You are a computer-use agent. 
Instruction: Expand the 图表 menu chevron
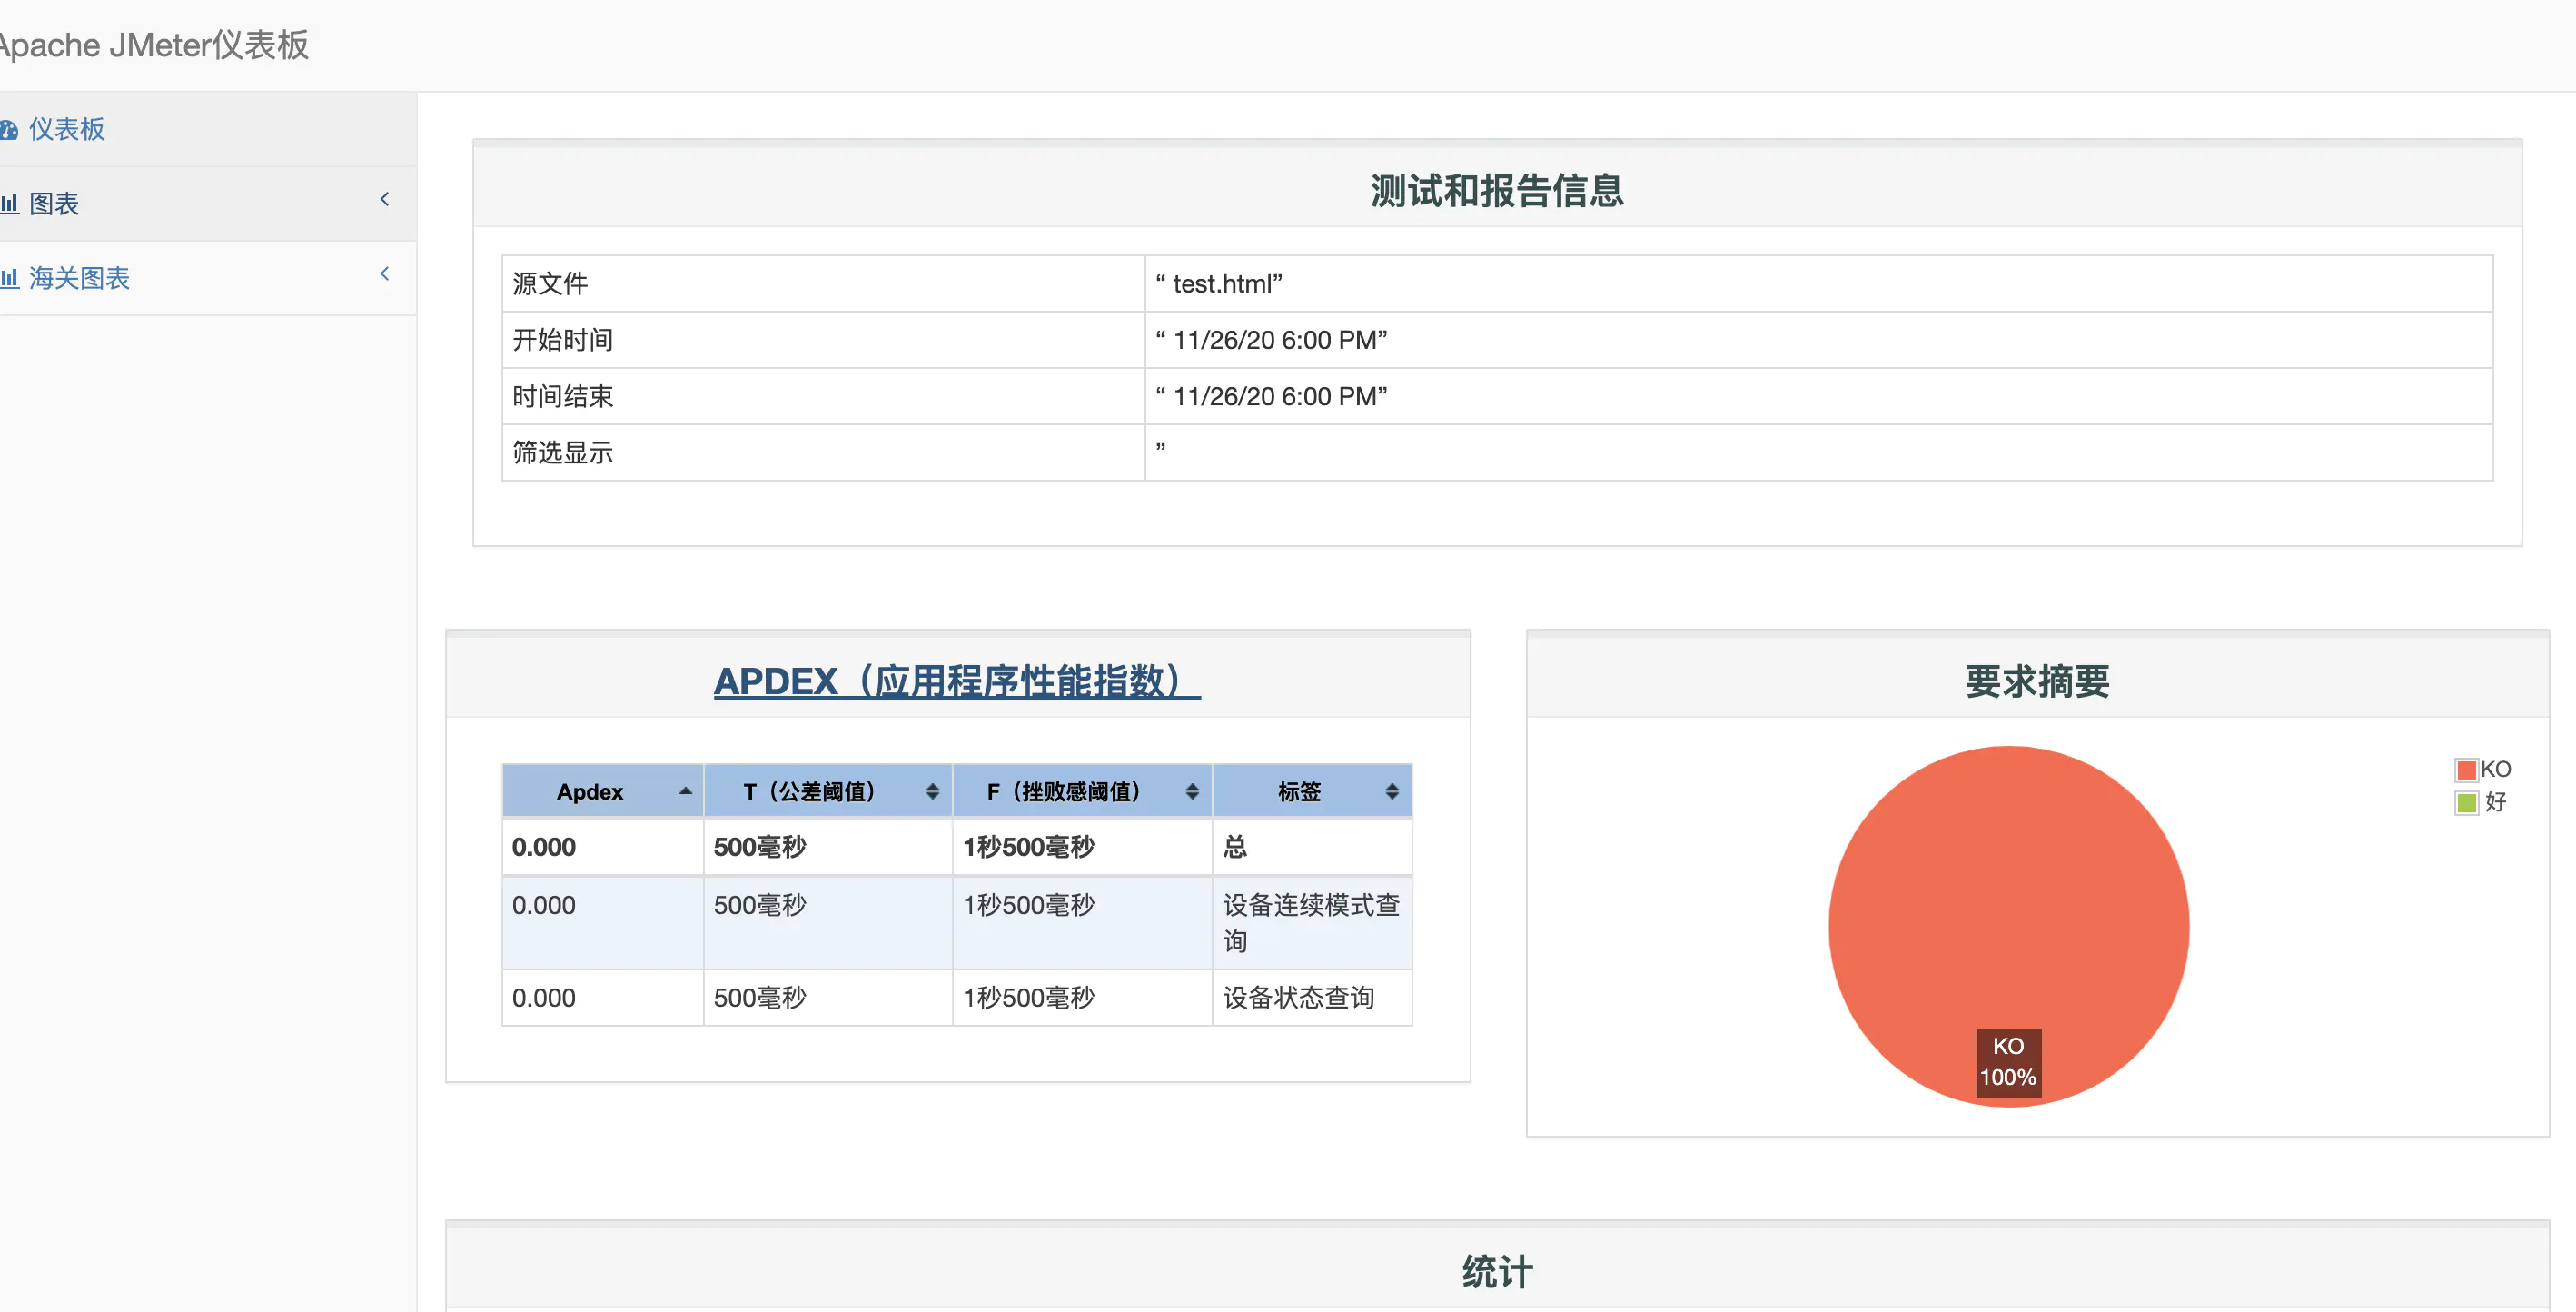[x=384, y=200]
